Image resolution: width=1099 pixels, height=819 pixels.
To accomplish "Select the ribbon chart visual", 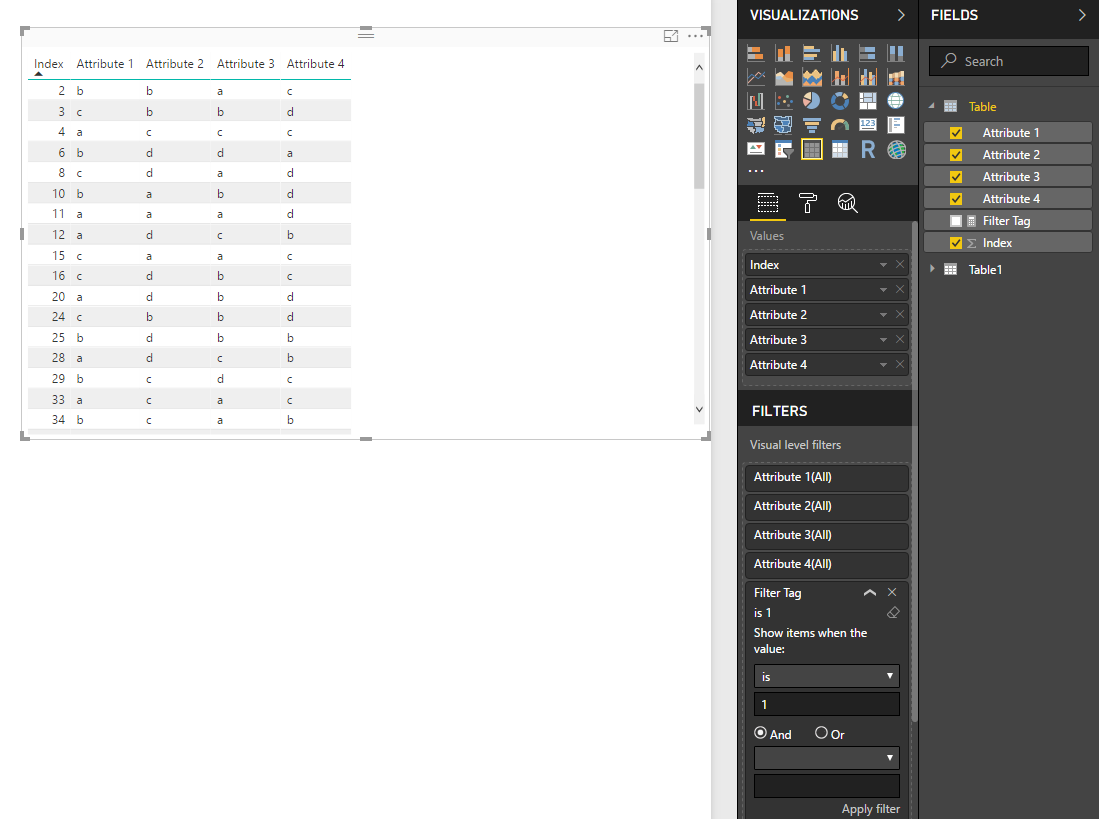I will (x=896, y=77).
